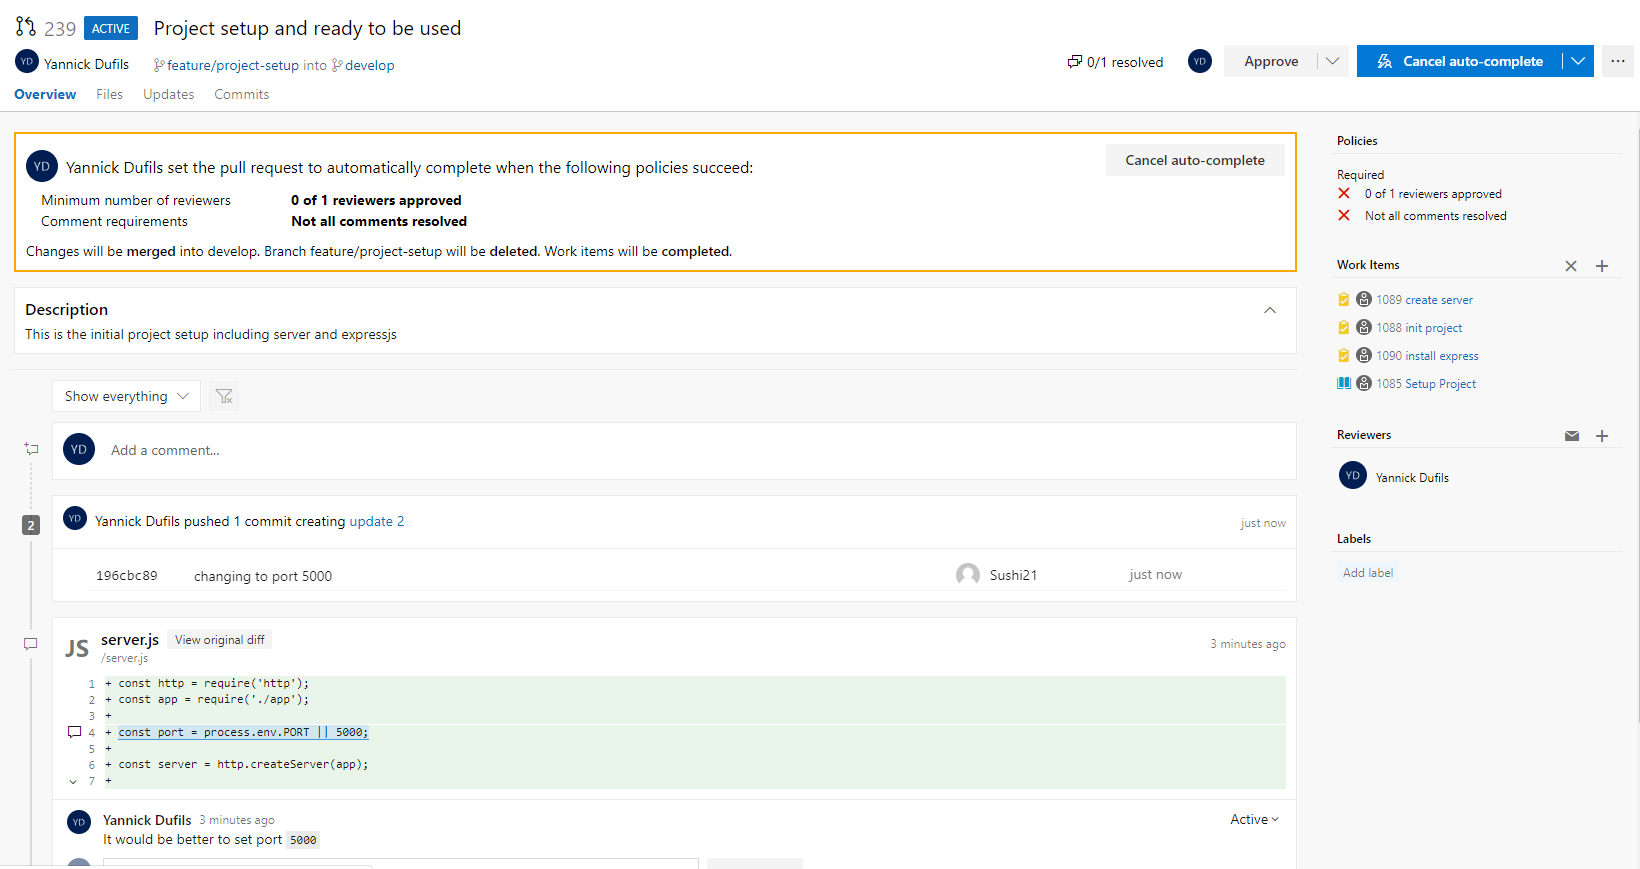Remove work items using the X icon
Image resolution: width=1640 pixels, height=869 pixels.
[x=1571, y=266]
